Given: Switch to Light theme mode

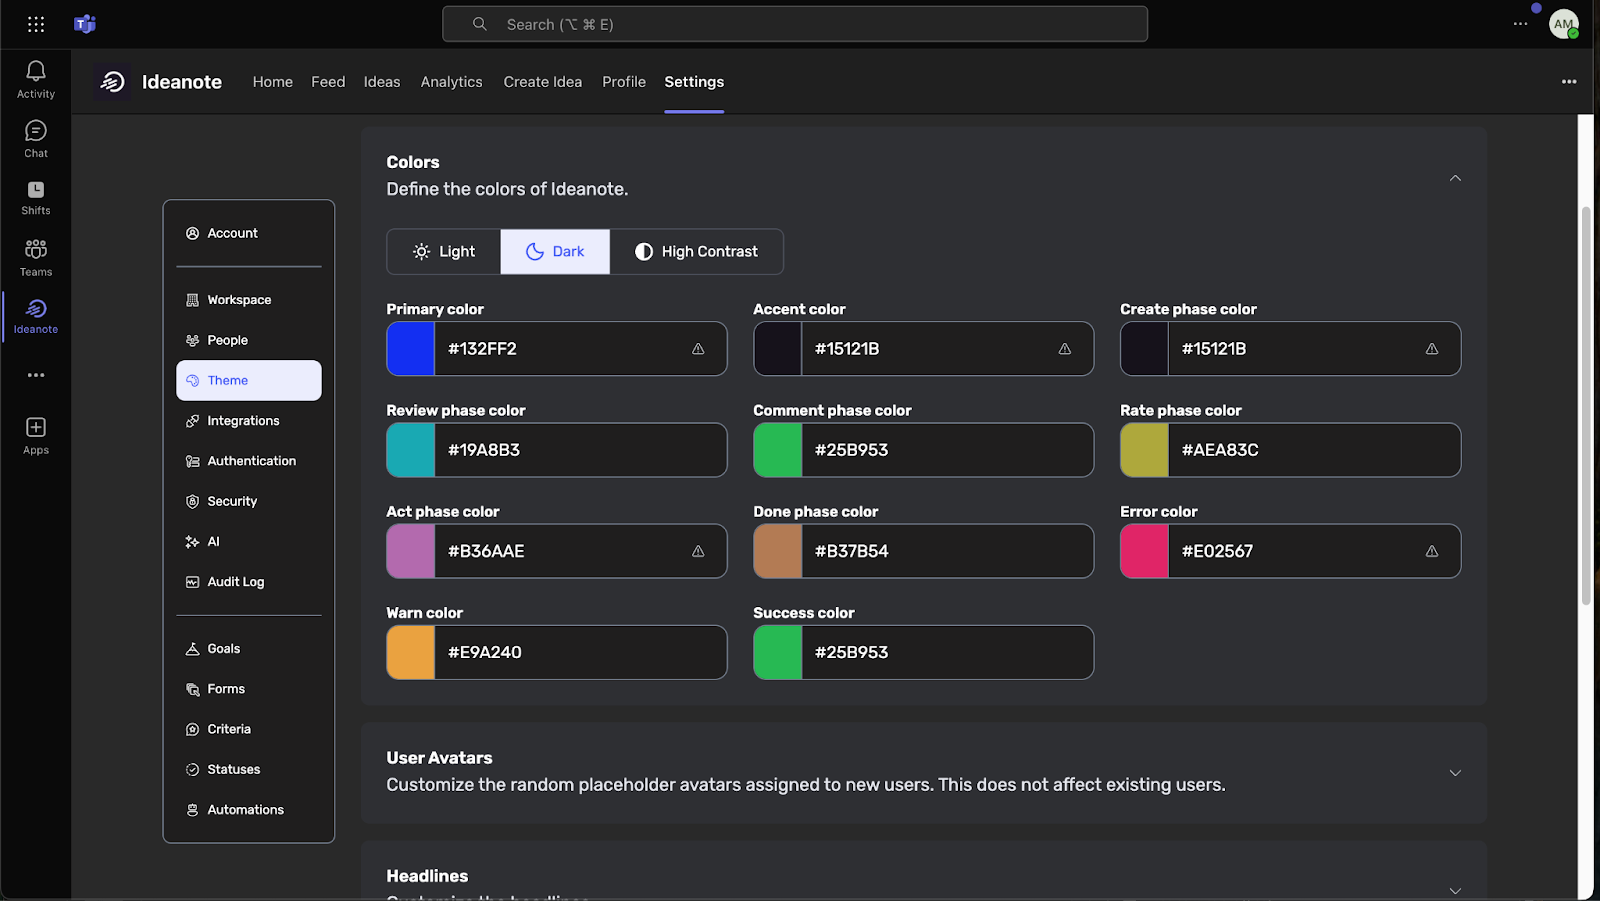Looking at the screenshot, I should coord(444,252).
